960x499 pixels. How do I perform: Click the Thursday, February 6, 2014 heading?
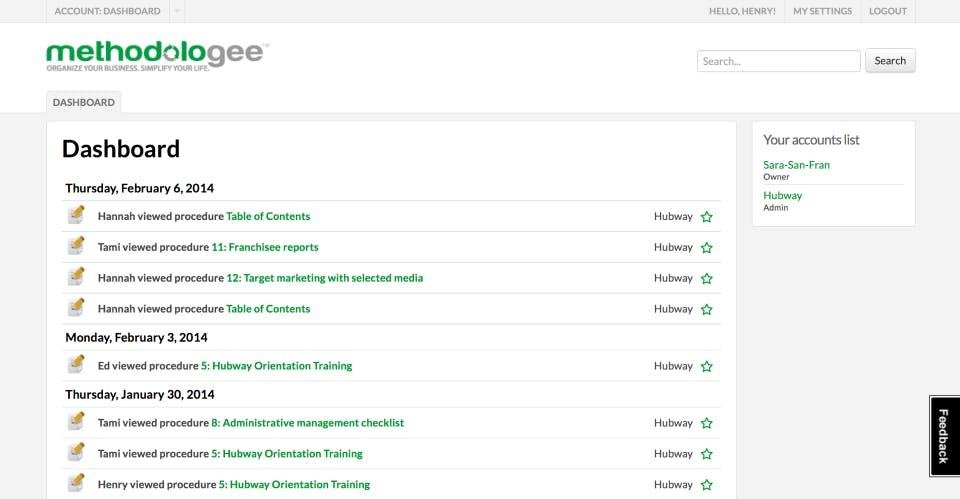coord(140,189)
